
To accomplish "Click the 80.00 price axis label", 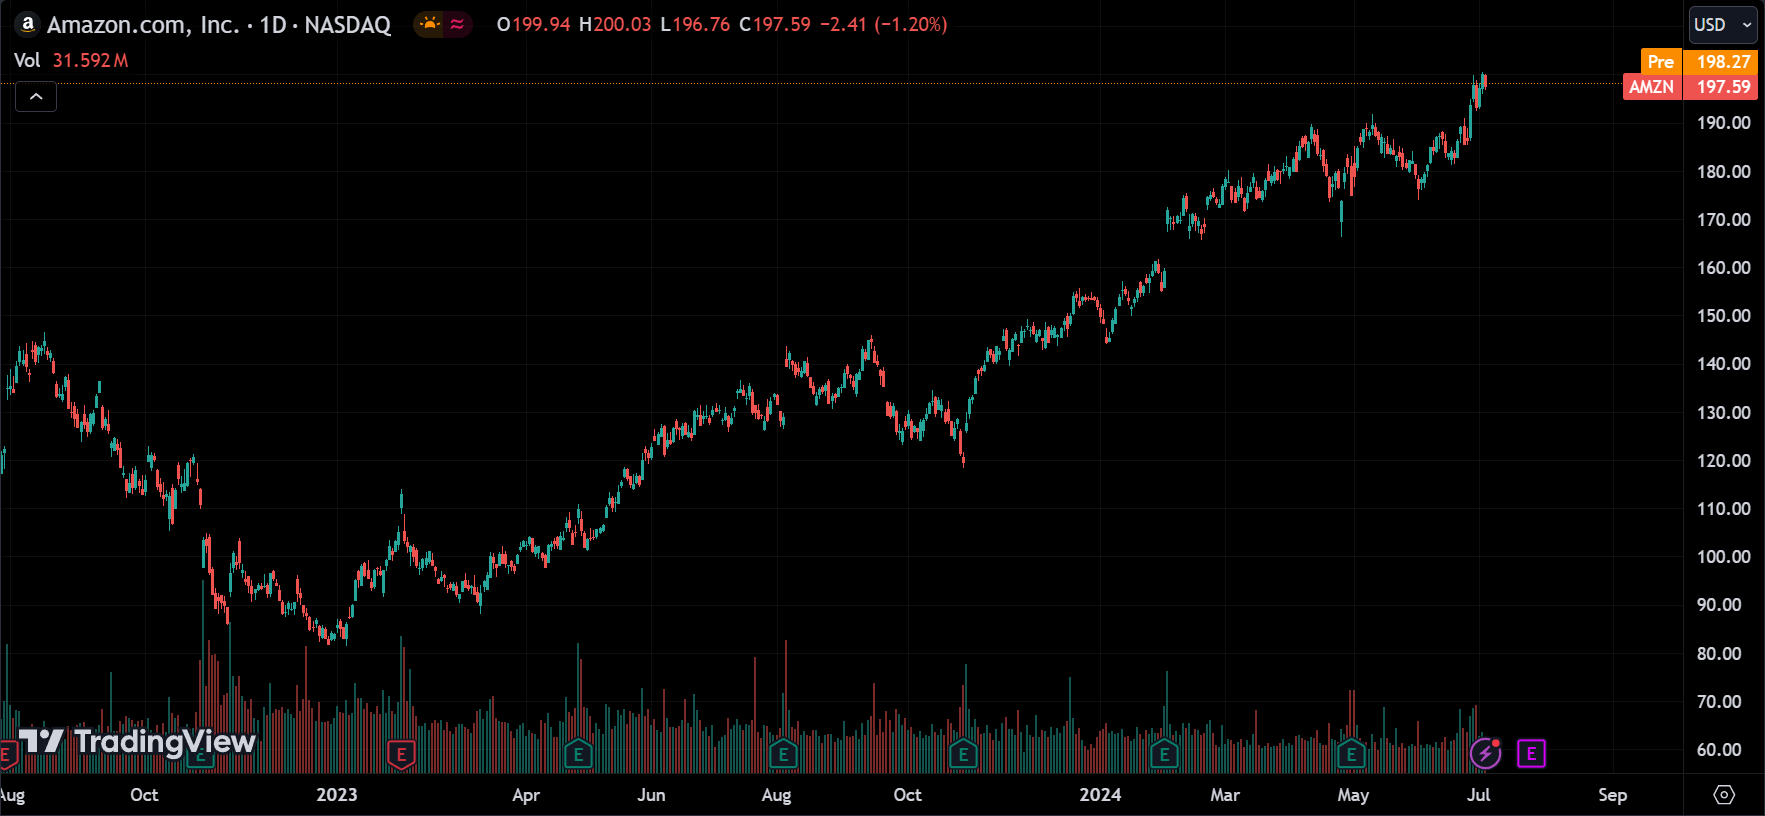I will tap(1719, 654).
